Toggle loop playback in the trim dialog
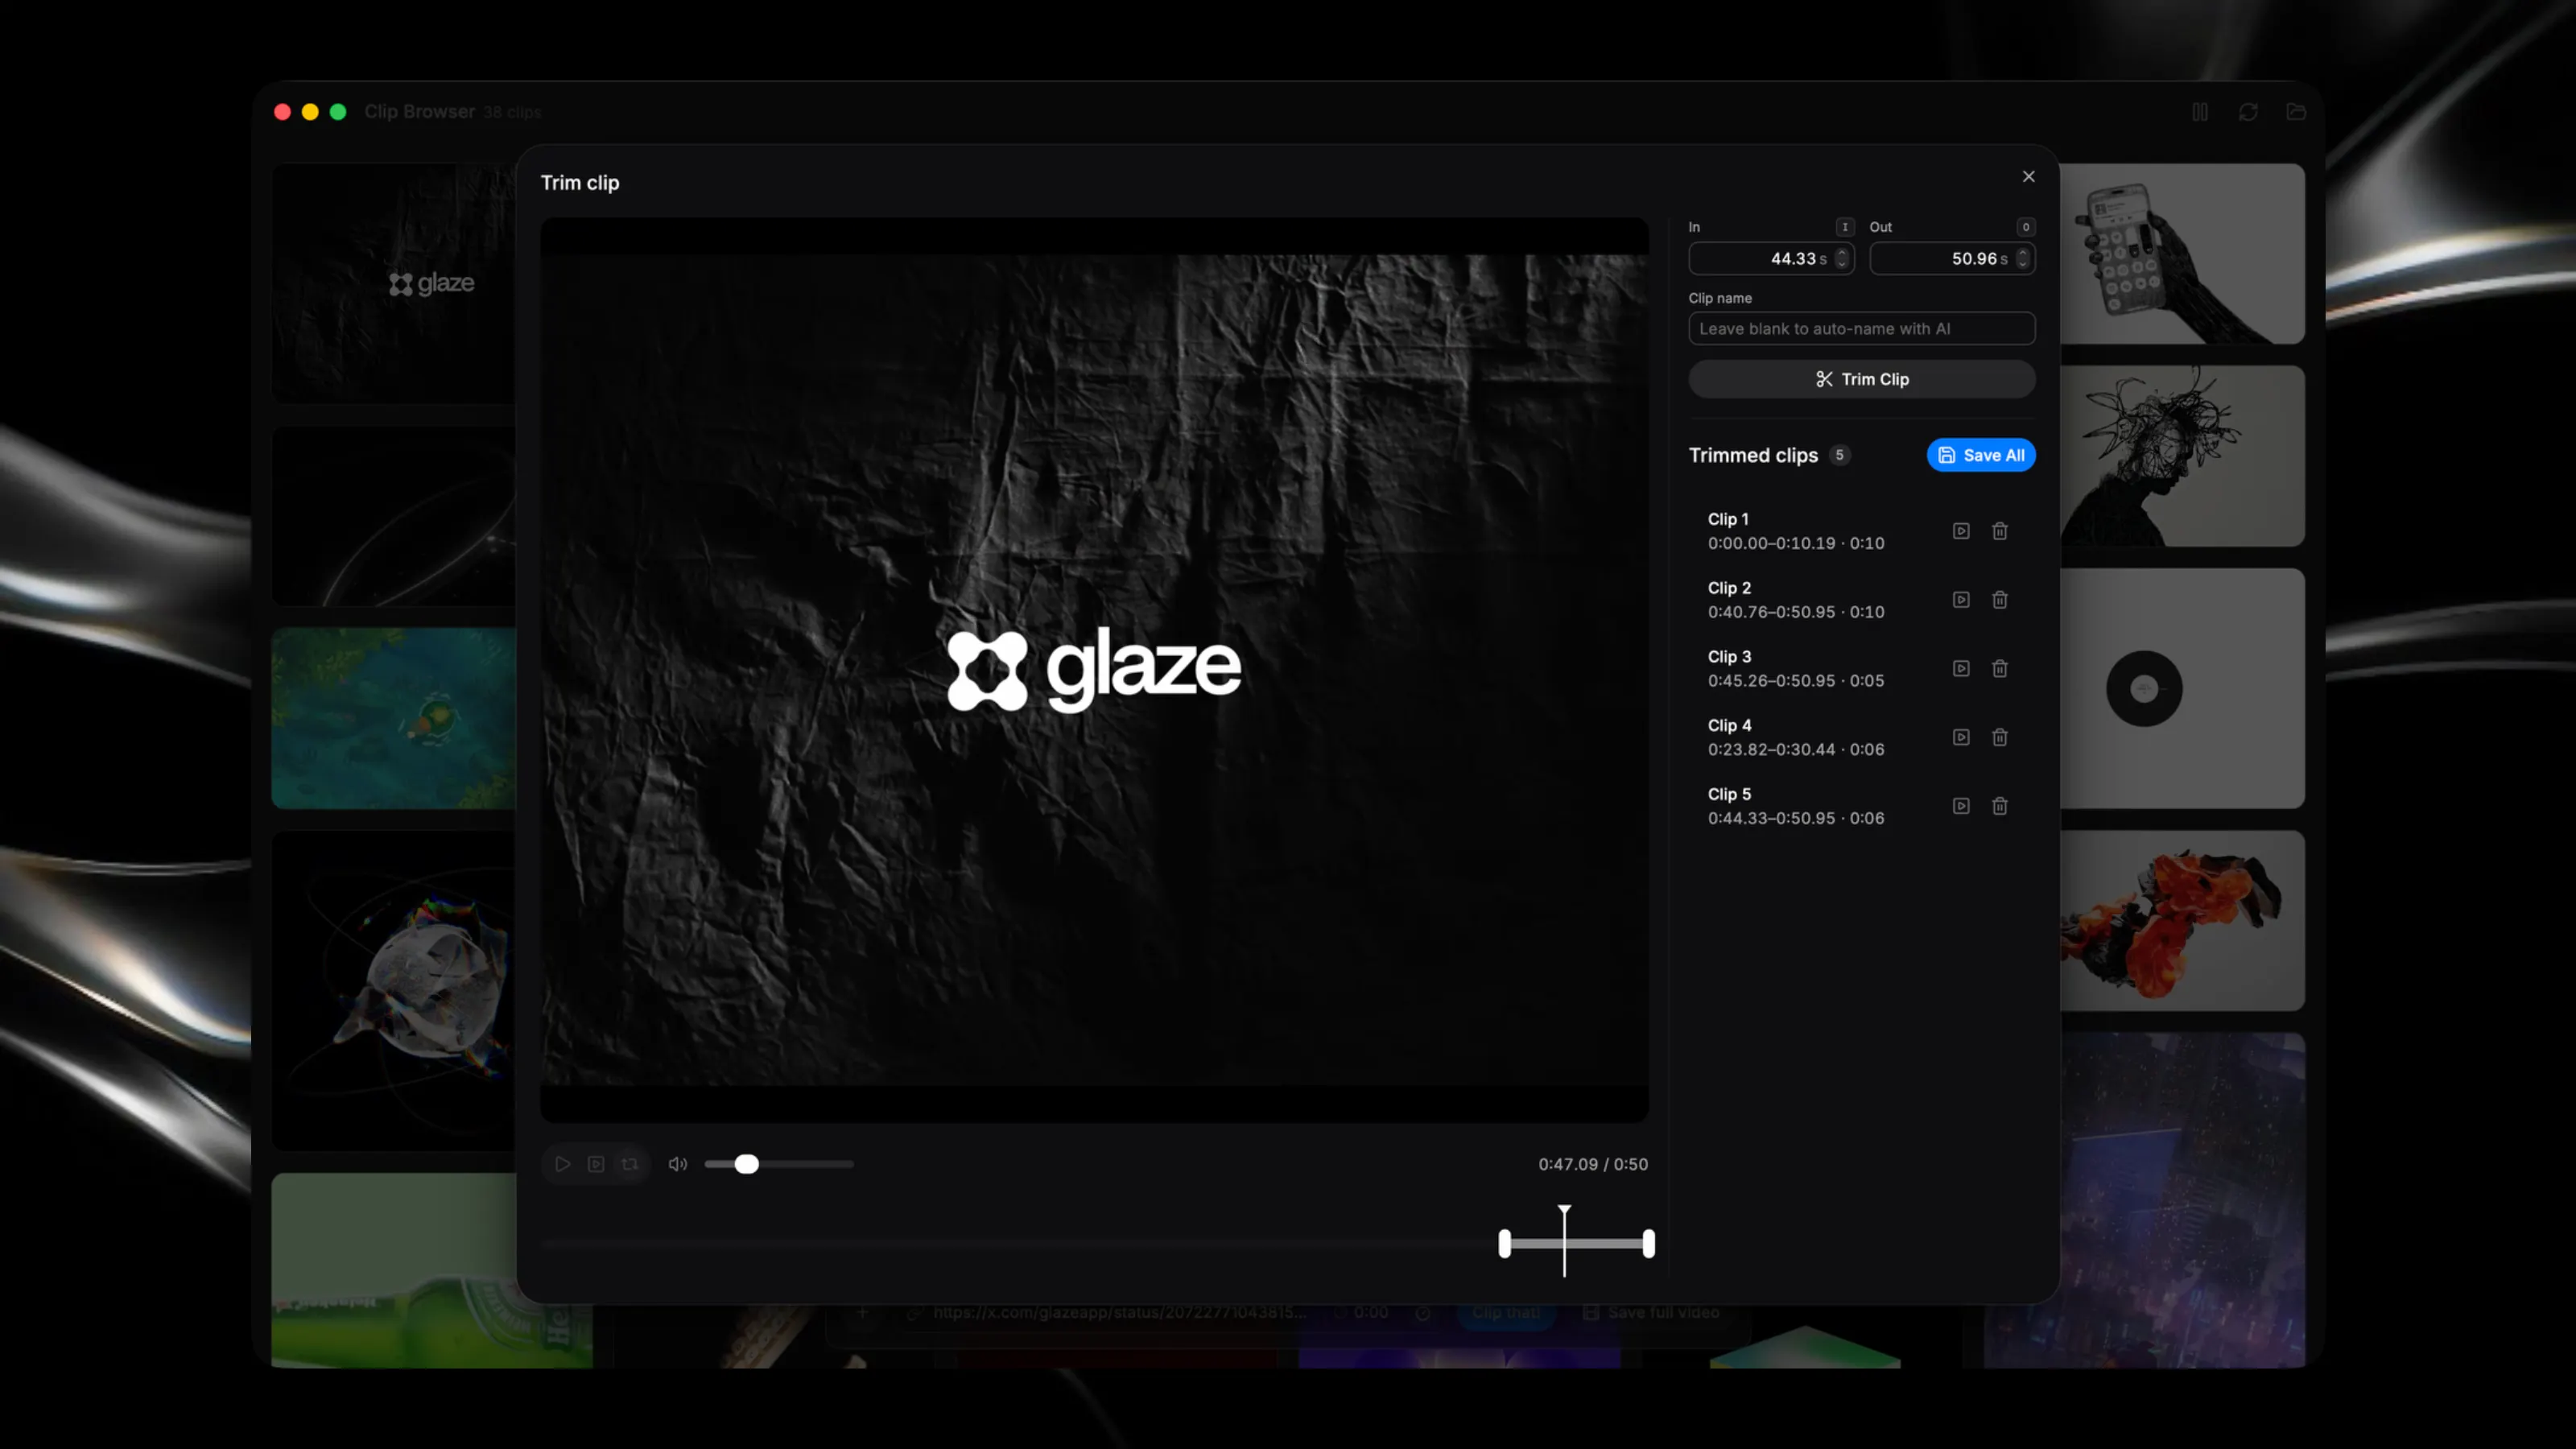 (630, 1164)
